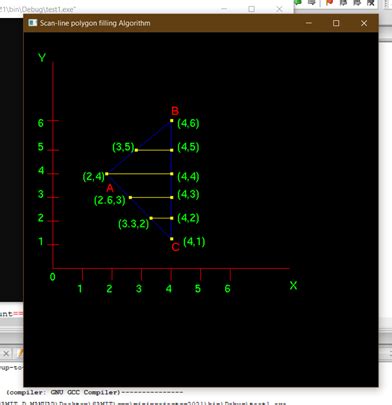Click the X-axis tick label "5"
The height and width of the screenshot is (405, 392).
(198, 288)
